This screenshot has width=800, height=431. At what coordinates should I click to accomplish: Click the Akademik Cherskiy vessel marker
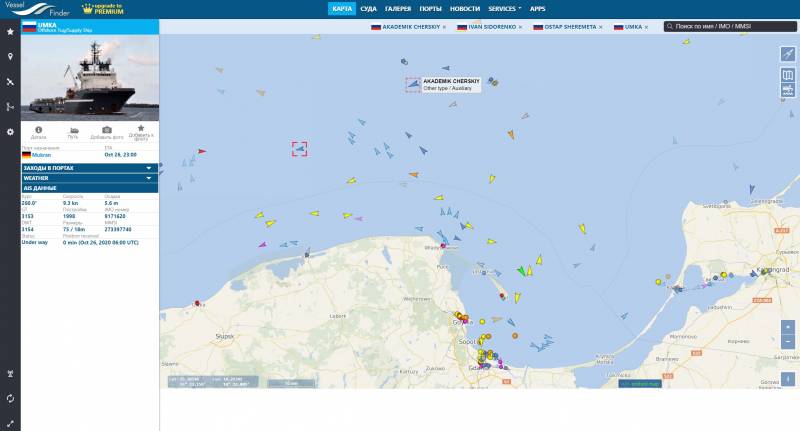413,85
